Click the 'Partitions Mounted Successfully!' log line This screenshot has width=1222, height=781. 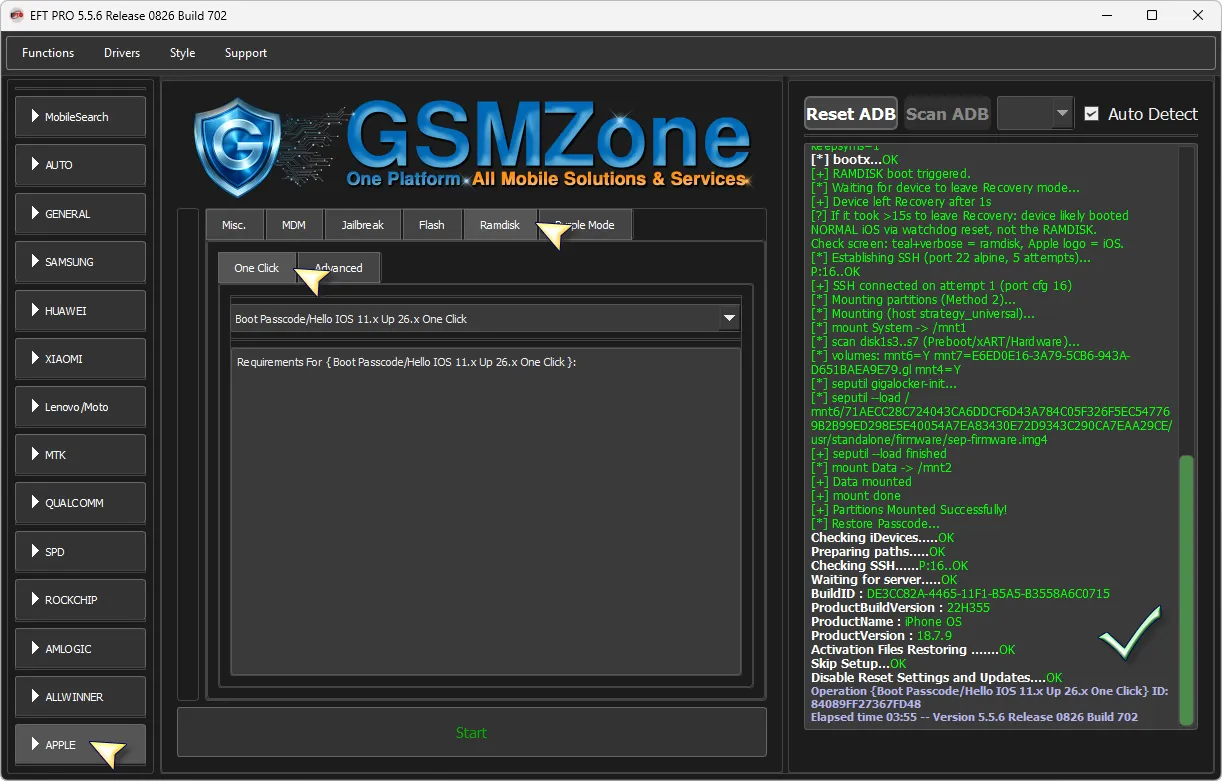[909, 510]
